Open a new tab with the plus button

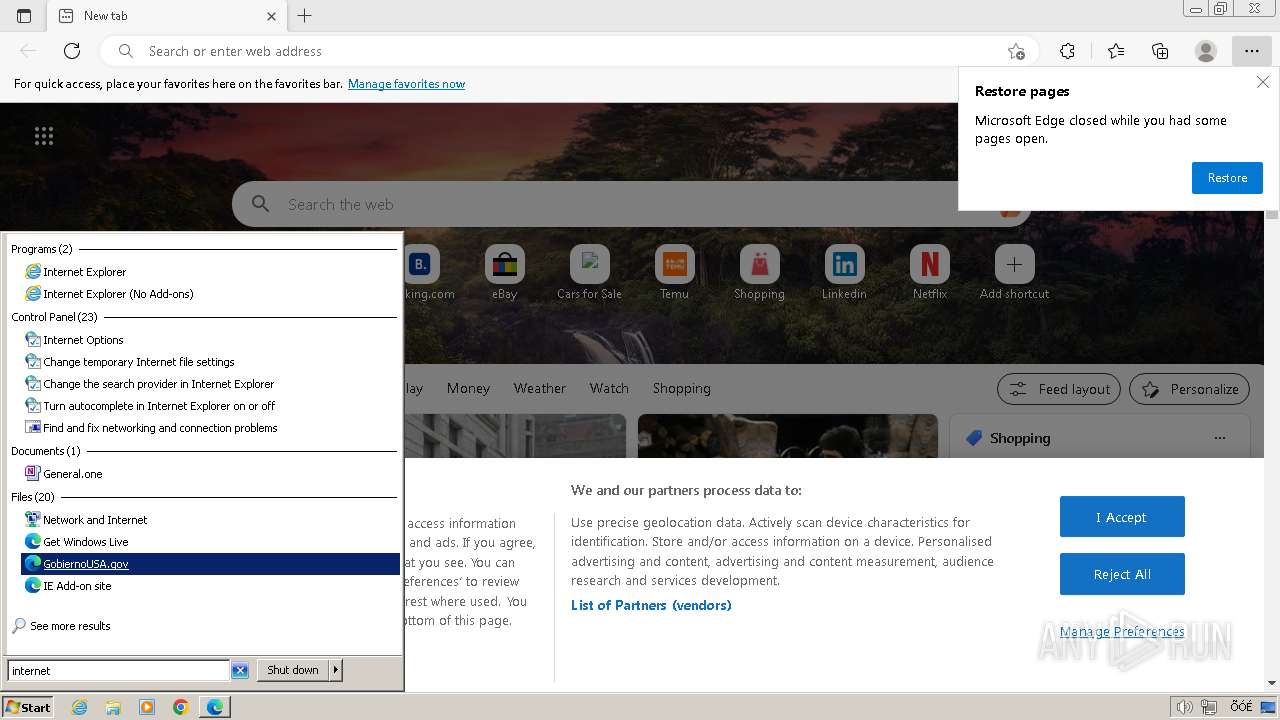coord(305,16)
